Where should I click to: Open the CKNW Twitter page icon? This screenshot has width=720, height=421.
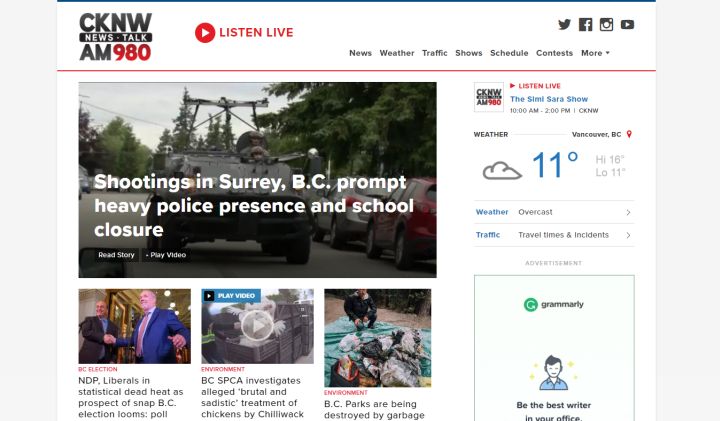coord(564,25)
